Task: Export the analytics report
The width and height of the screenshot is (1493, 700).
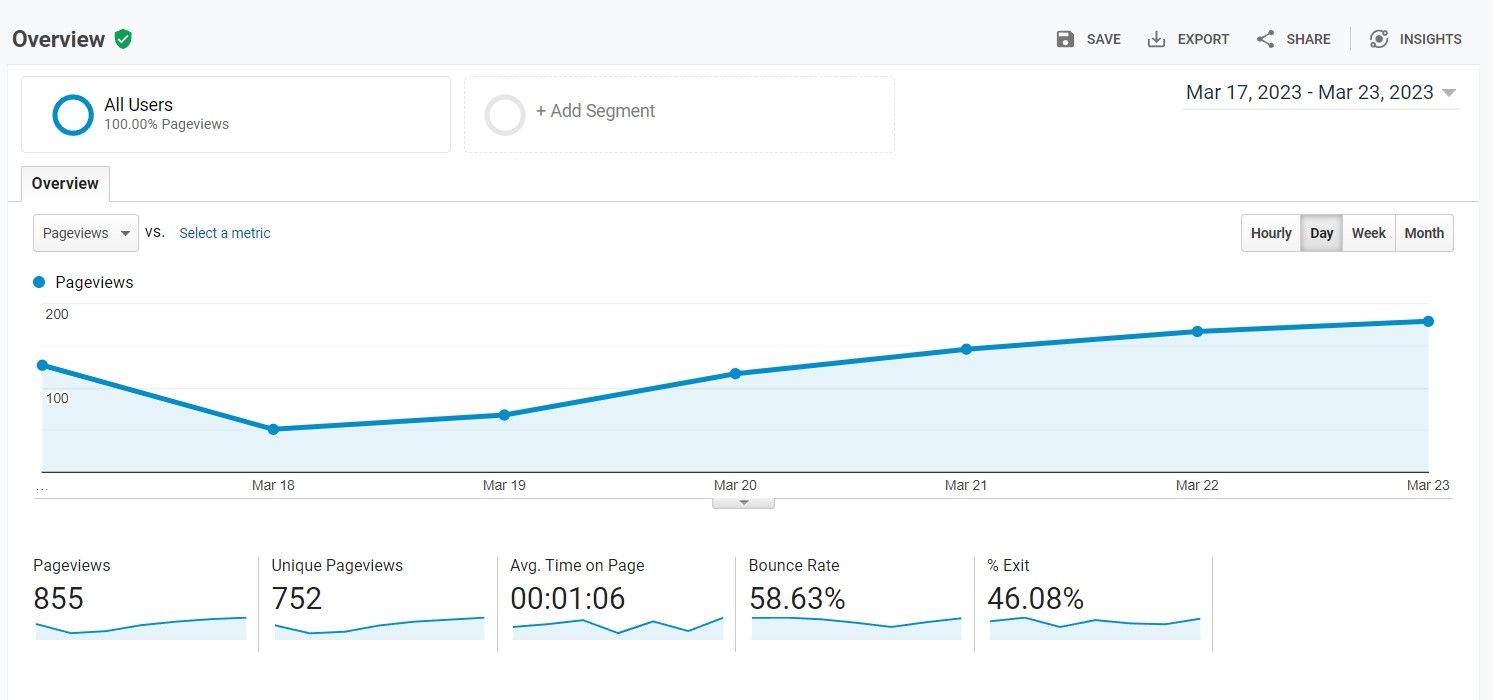Action: (x=1188, y=39)
